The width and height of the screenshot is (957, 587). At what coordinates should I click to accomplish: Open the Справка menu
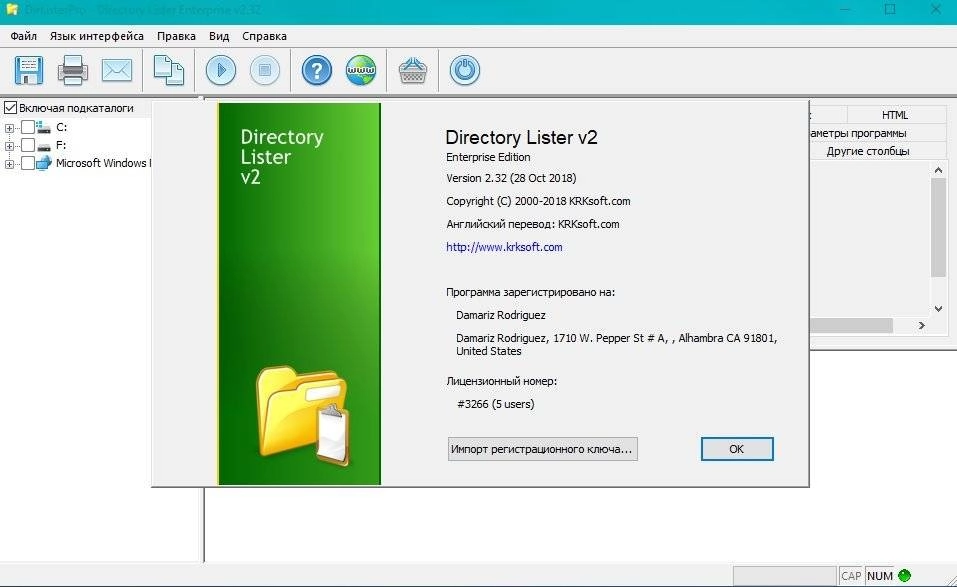point(264,36)
